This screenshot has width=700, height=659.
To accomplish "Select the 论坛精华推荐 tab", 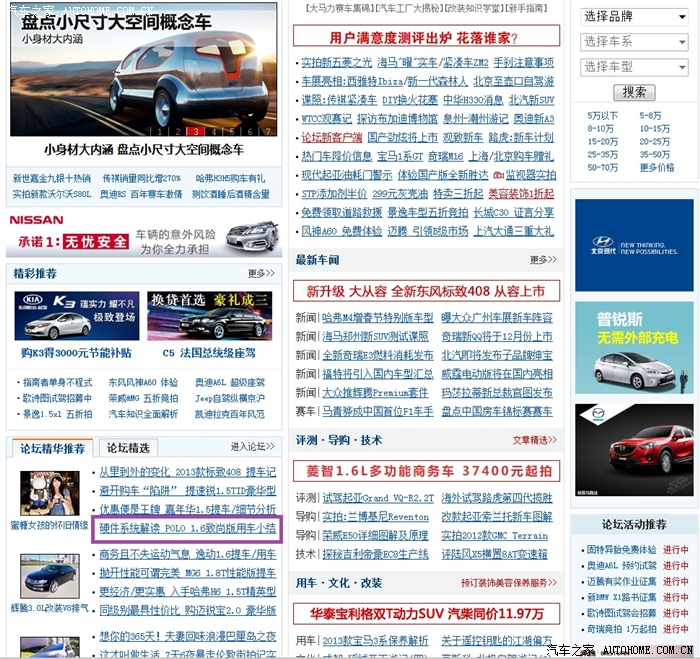I will point(53,448).
